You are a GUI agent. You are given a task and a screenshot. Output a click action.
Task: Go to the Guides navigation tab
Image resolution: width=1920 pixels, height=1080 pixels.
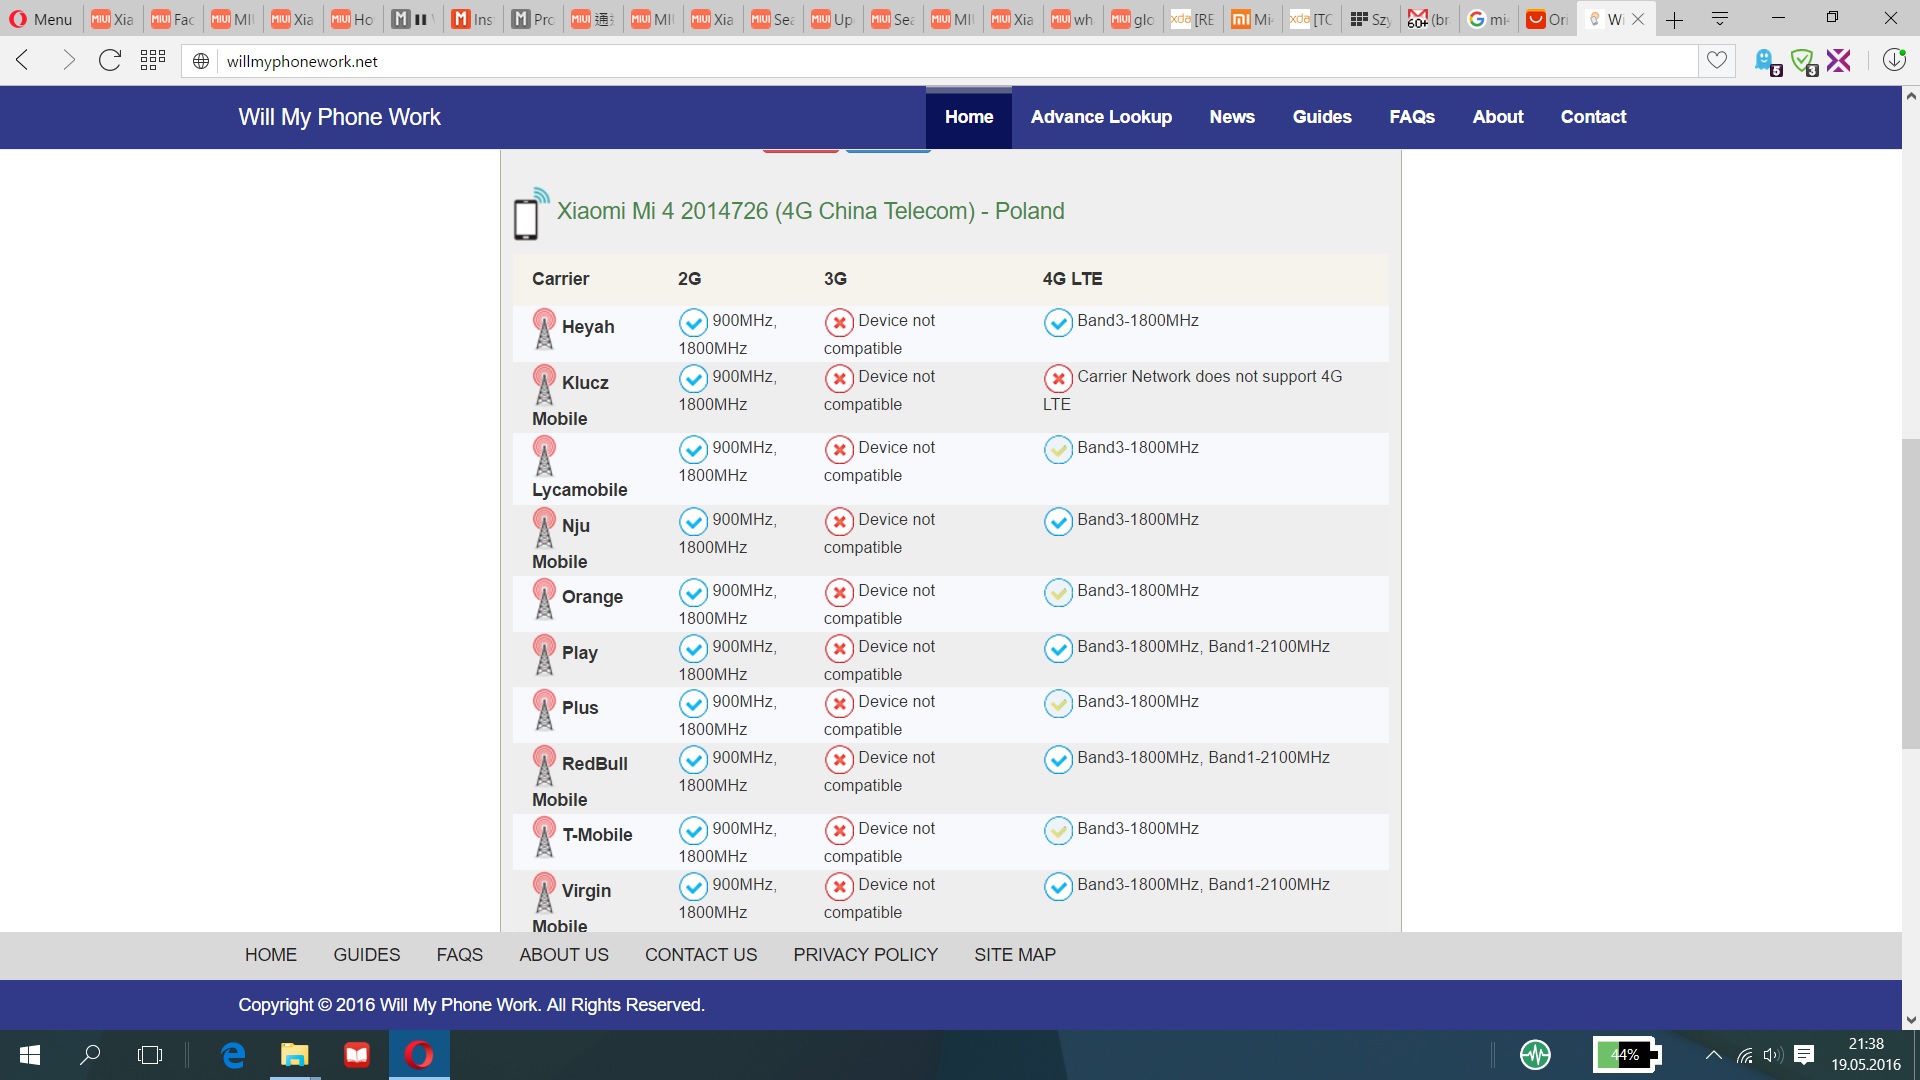click(x=1321, y=117)
